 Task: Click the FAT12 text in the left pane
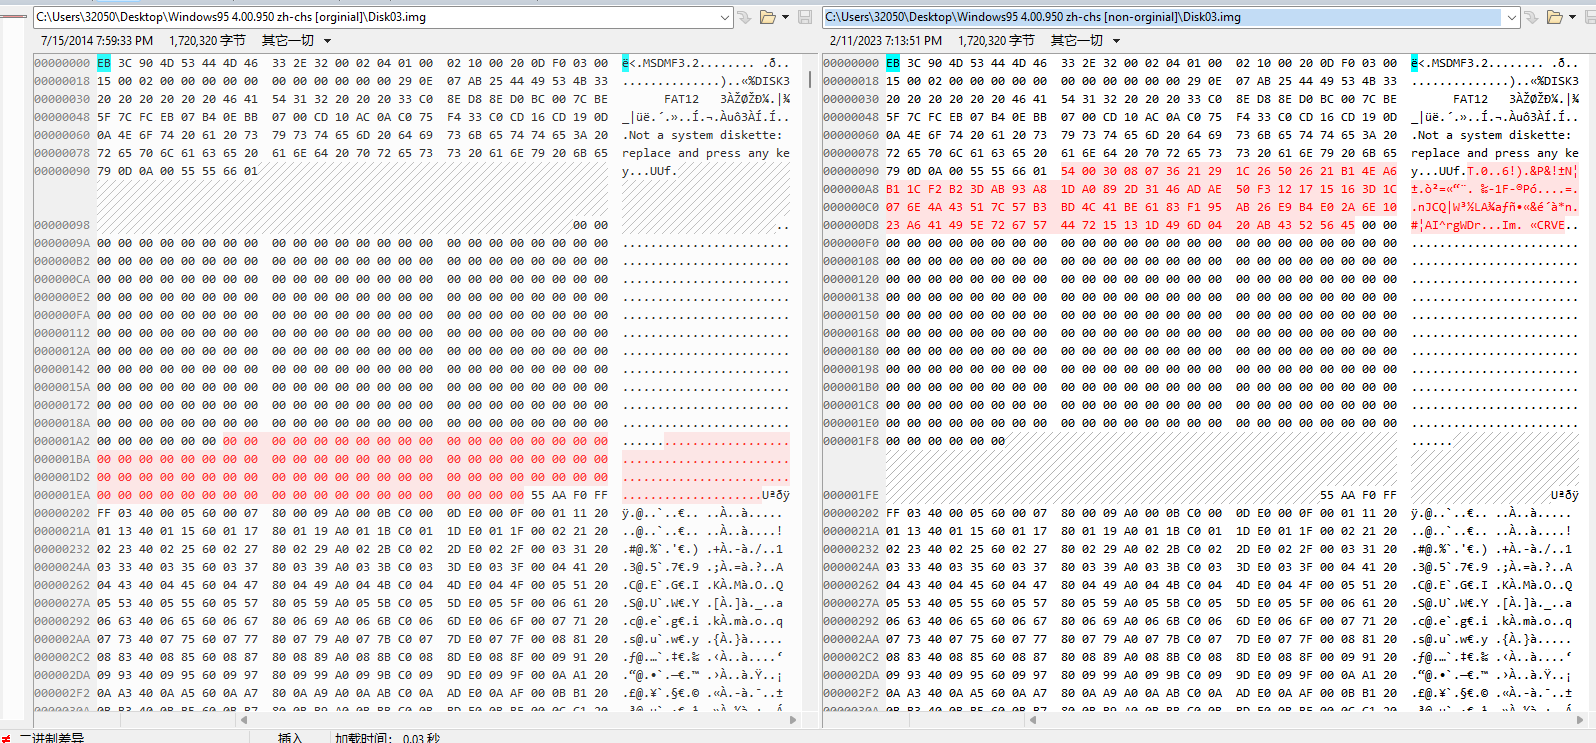(x=681, y=99)
